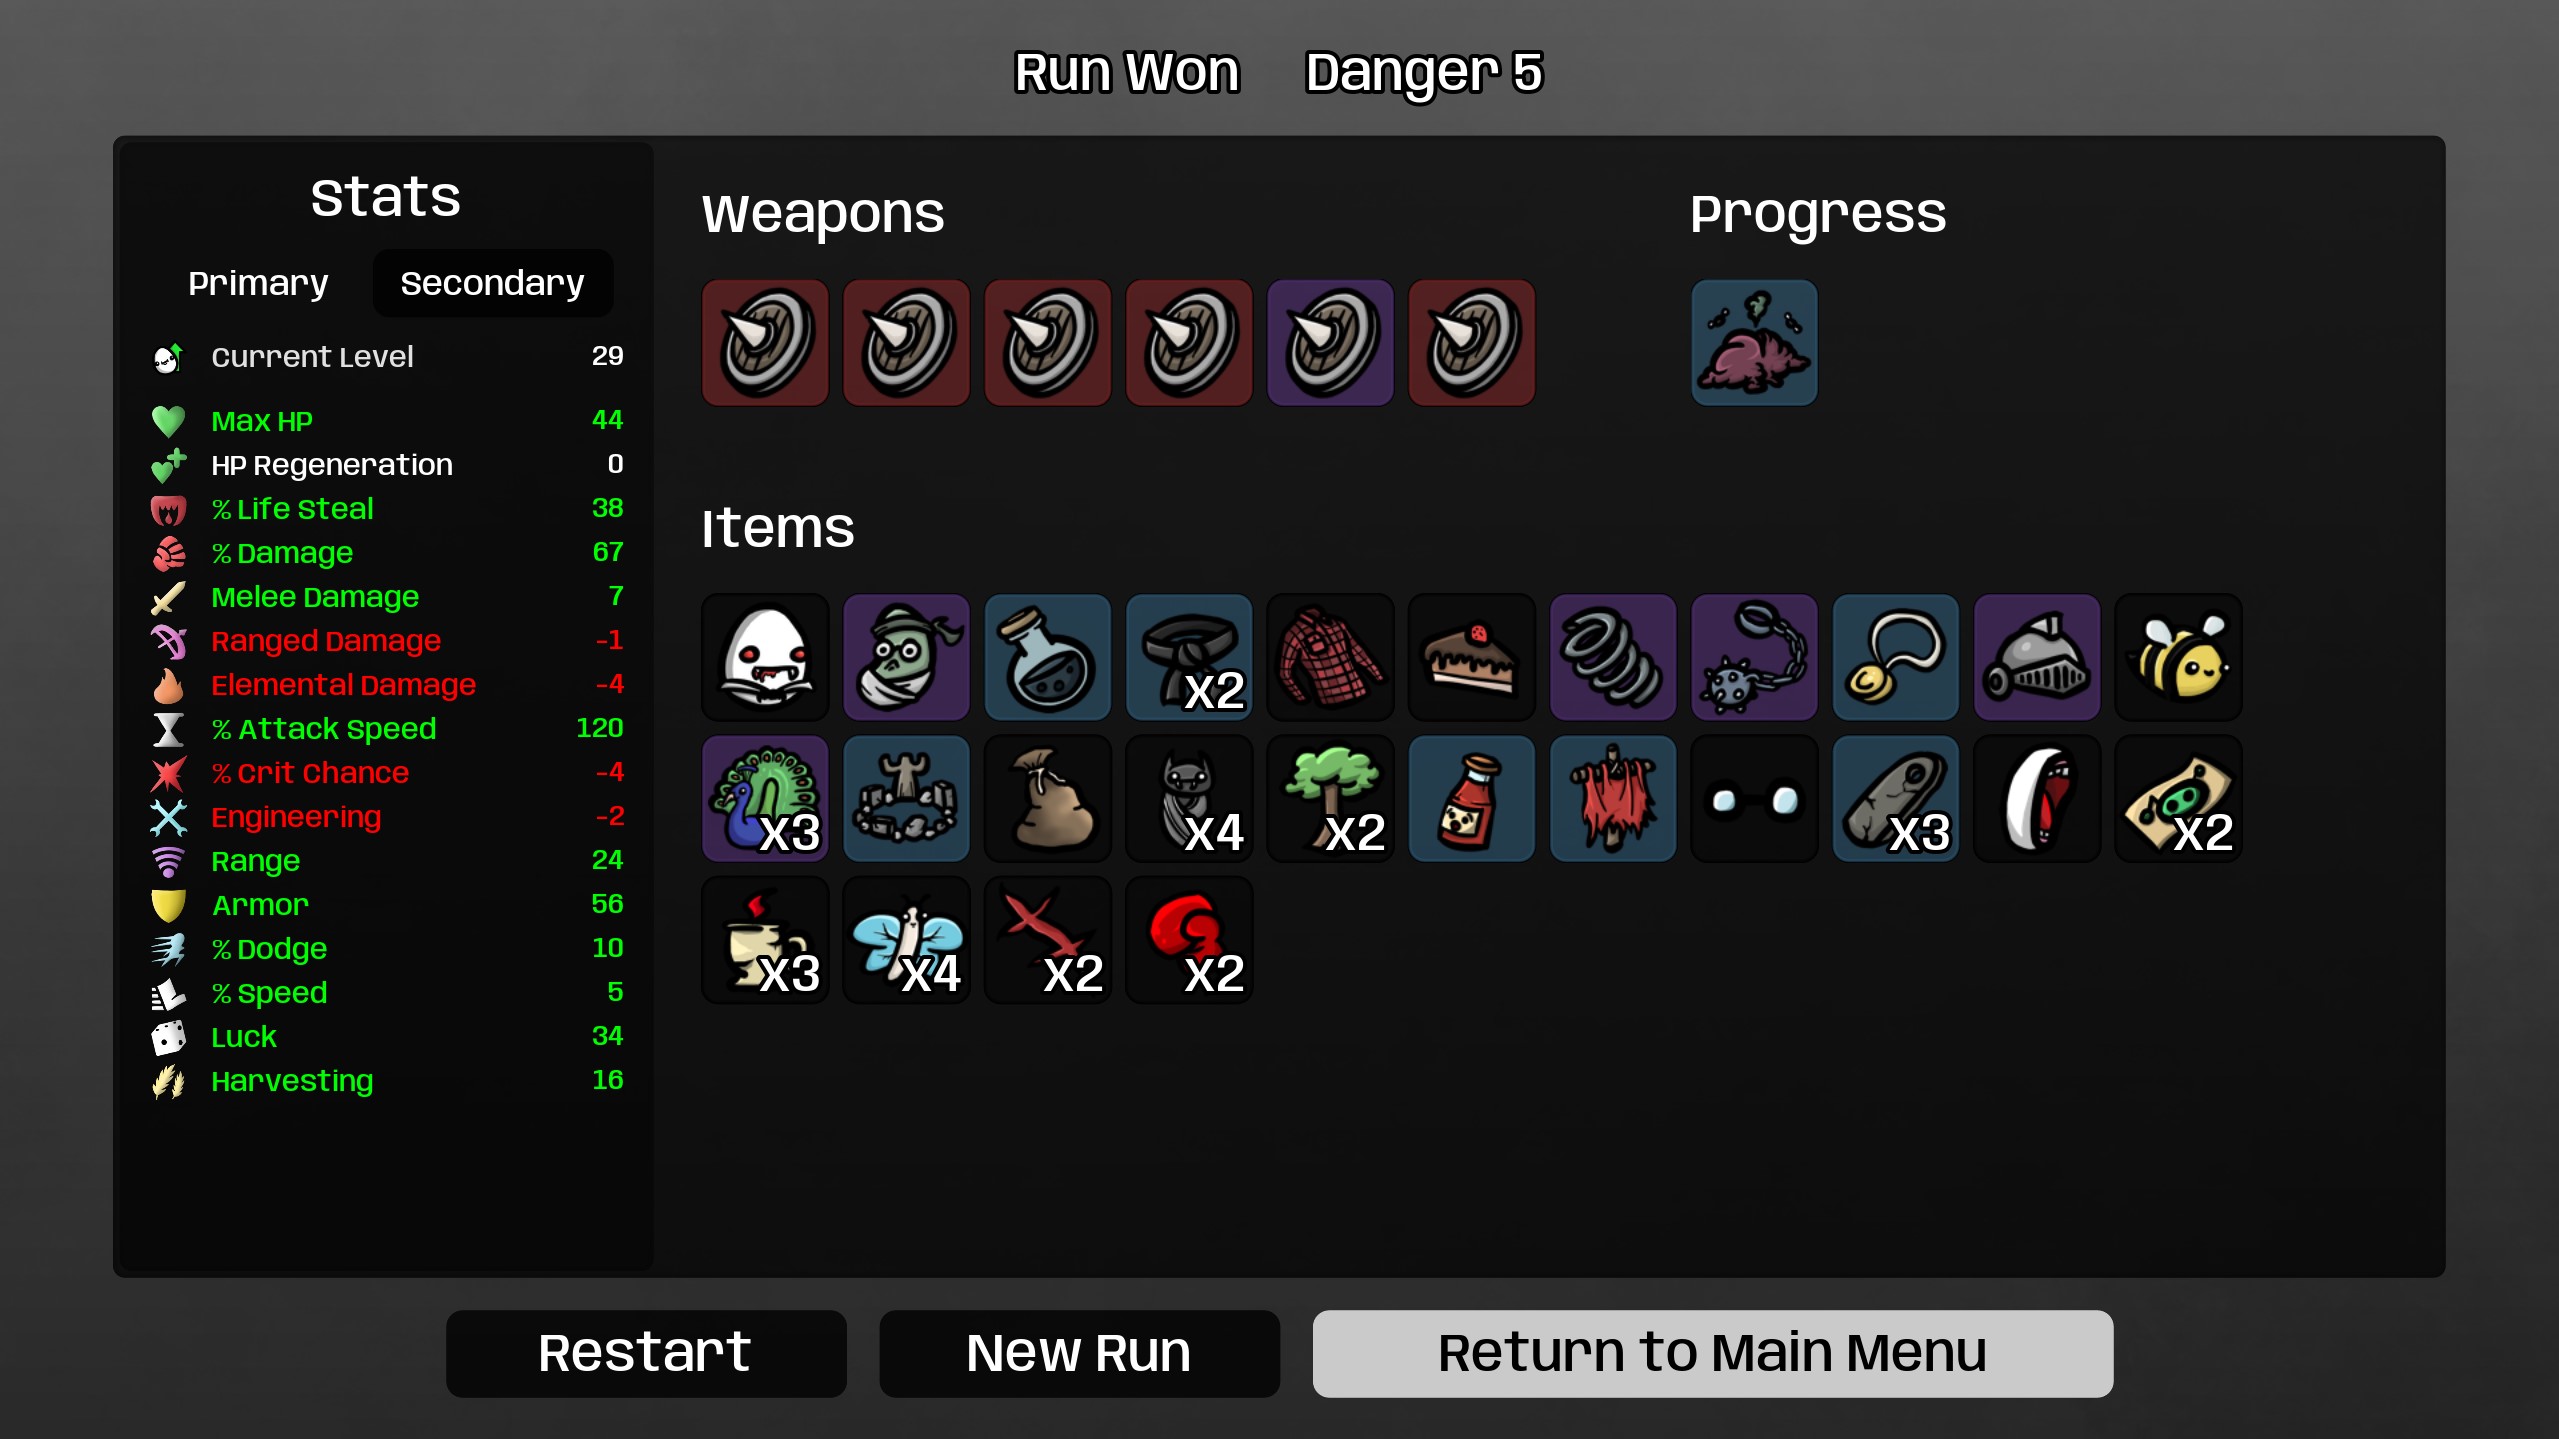The image size is (2559, 1439).
Task: Select the red plaid shirt item
Action: [x=1330, y=658]
